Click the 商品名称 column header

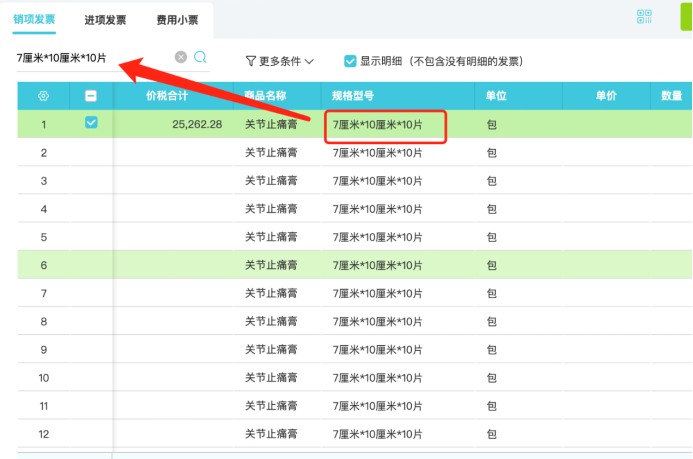[265, 96]
